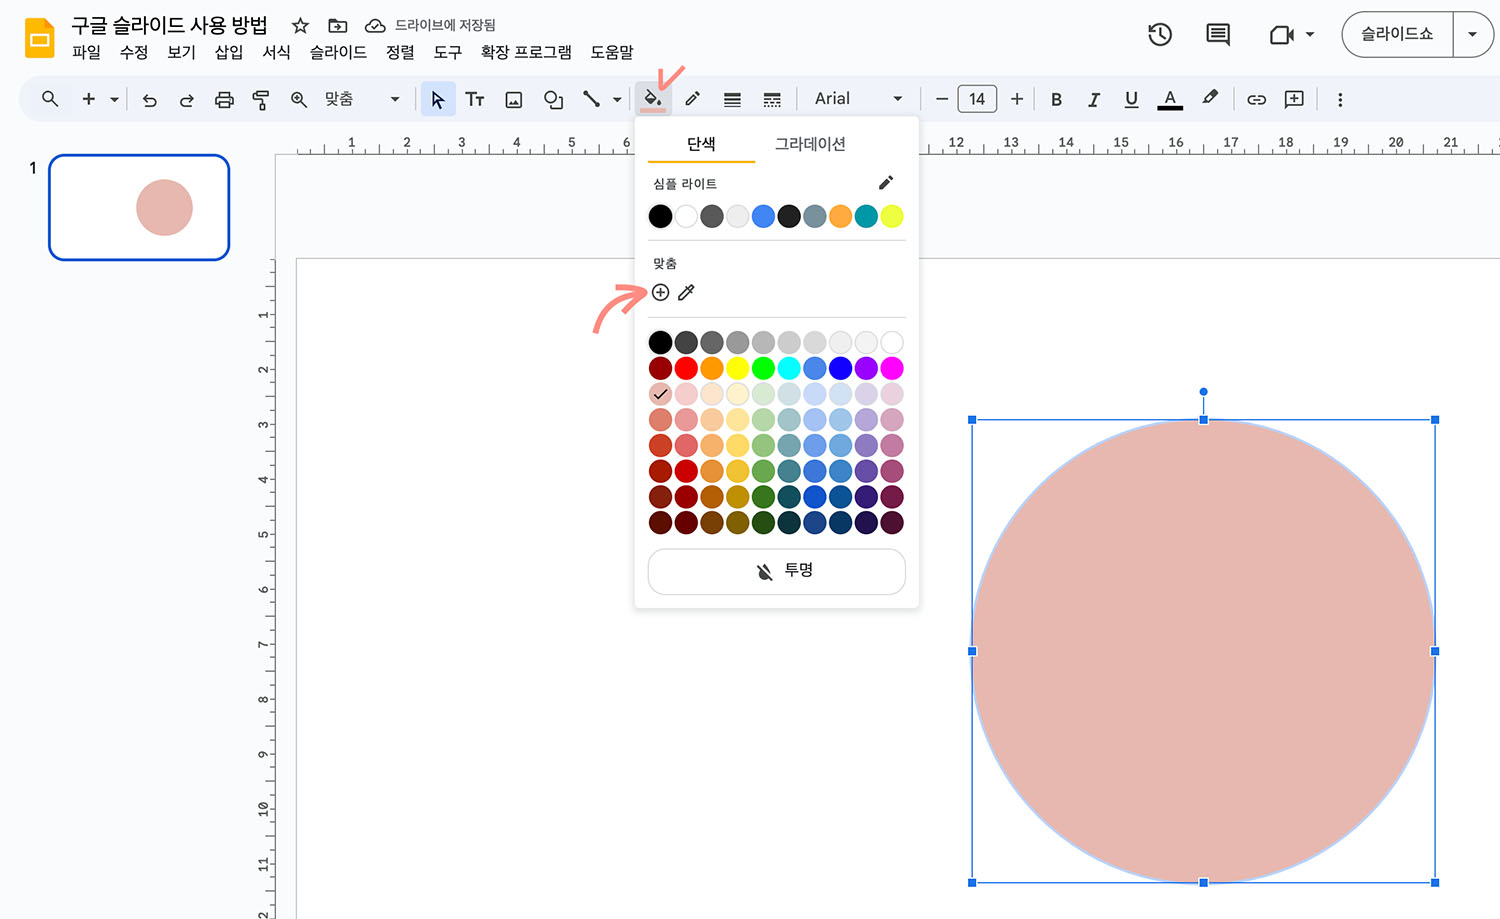
Task: Expand the slideshow options arrow
Action: [1472, 34]
